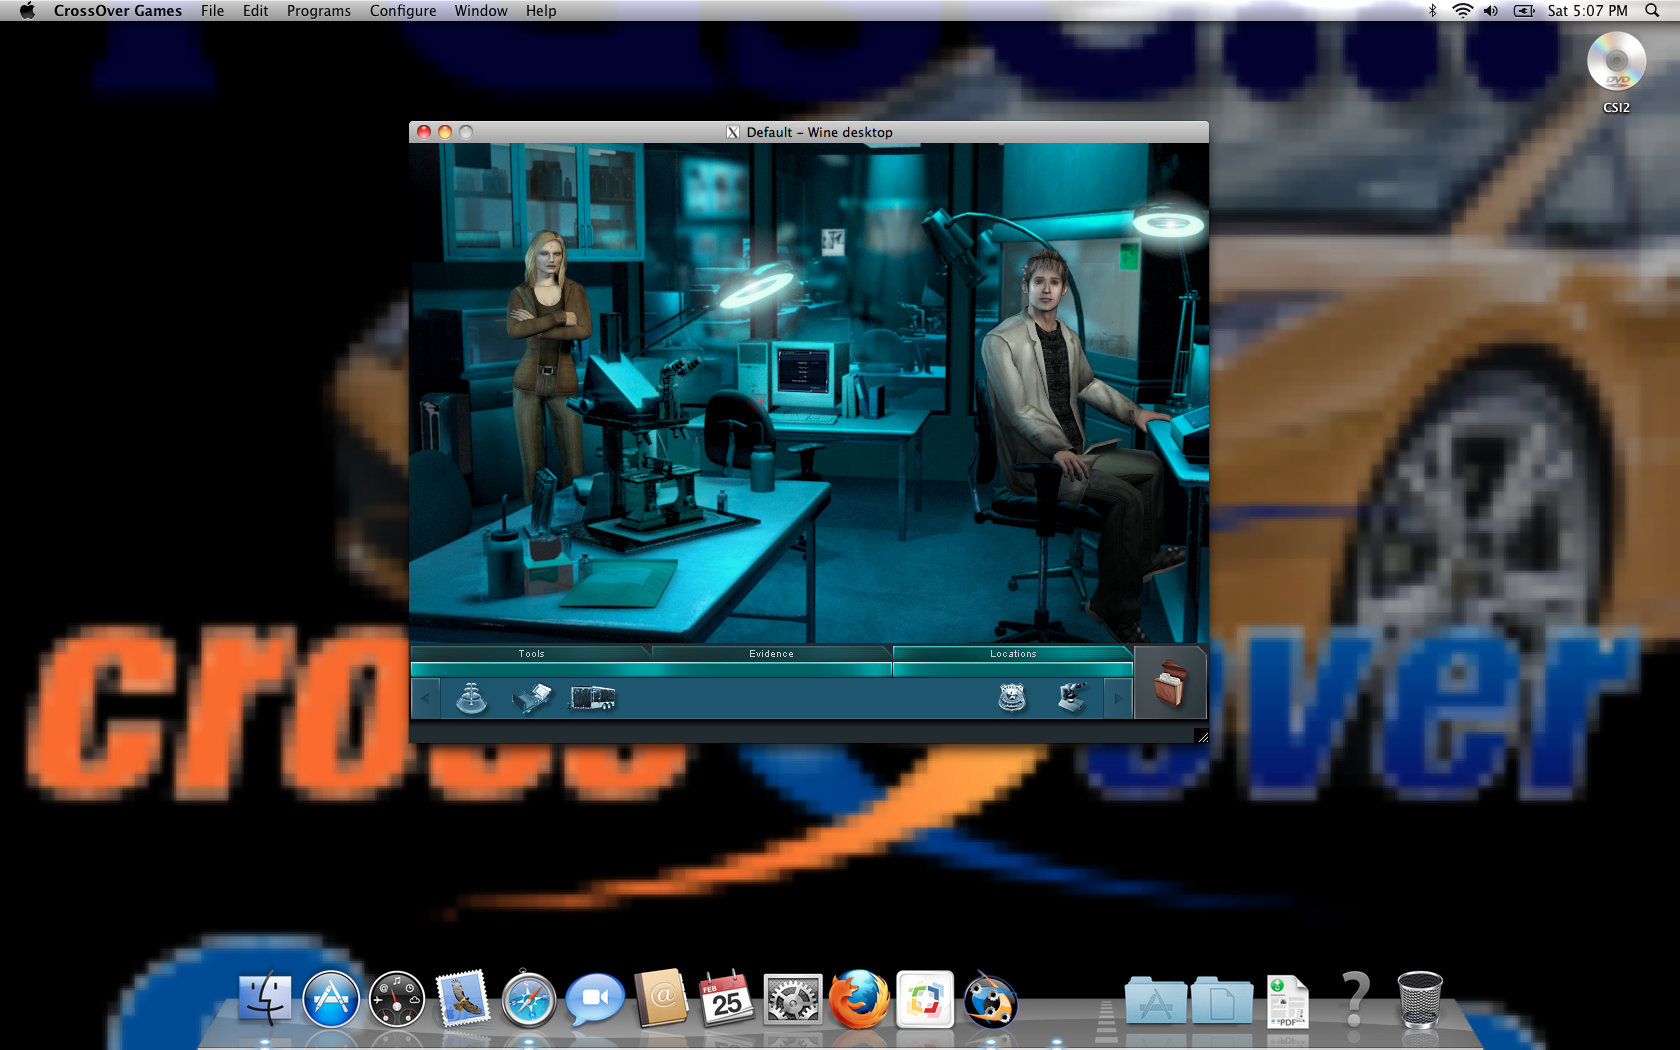This screenshot has height=1050, width=1680.
Task: Click the Wi-Fi status icon
Action: 1462,11
